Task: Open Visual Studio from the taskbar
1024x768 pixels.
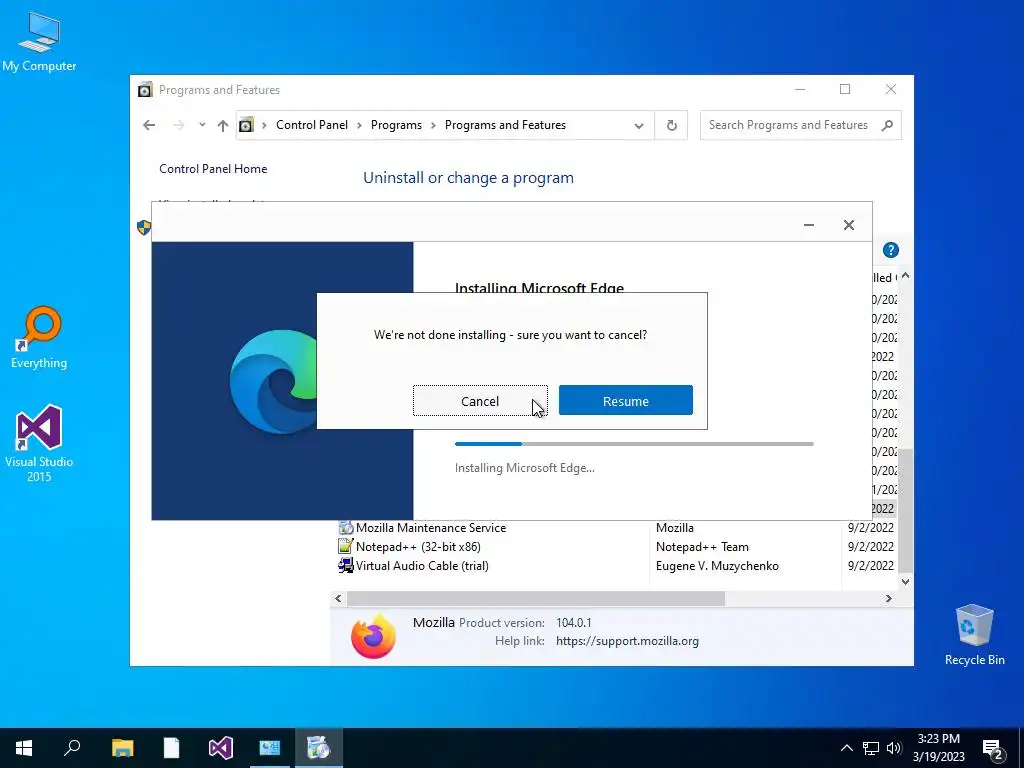Action: point(221,748)
